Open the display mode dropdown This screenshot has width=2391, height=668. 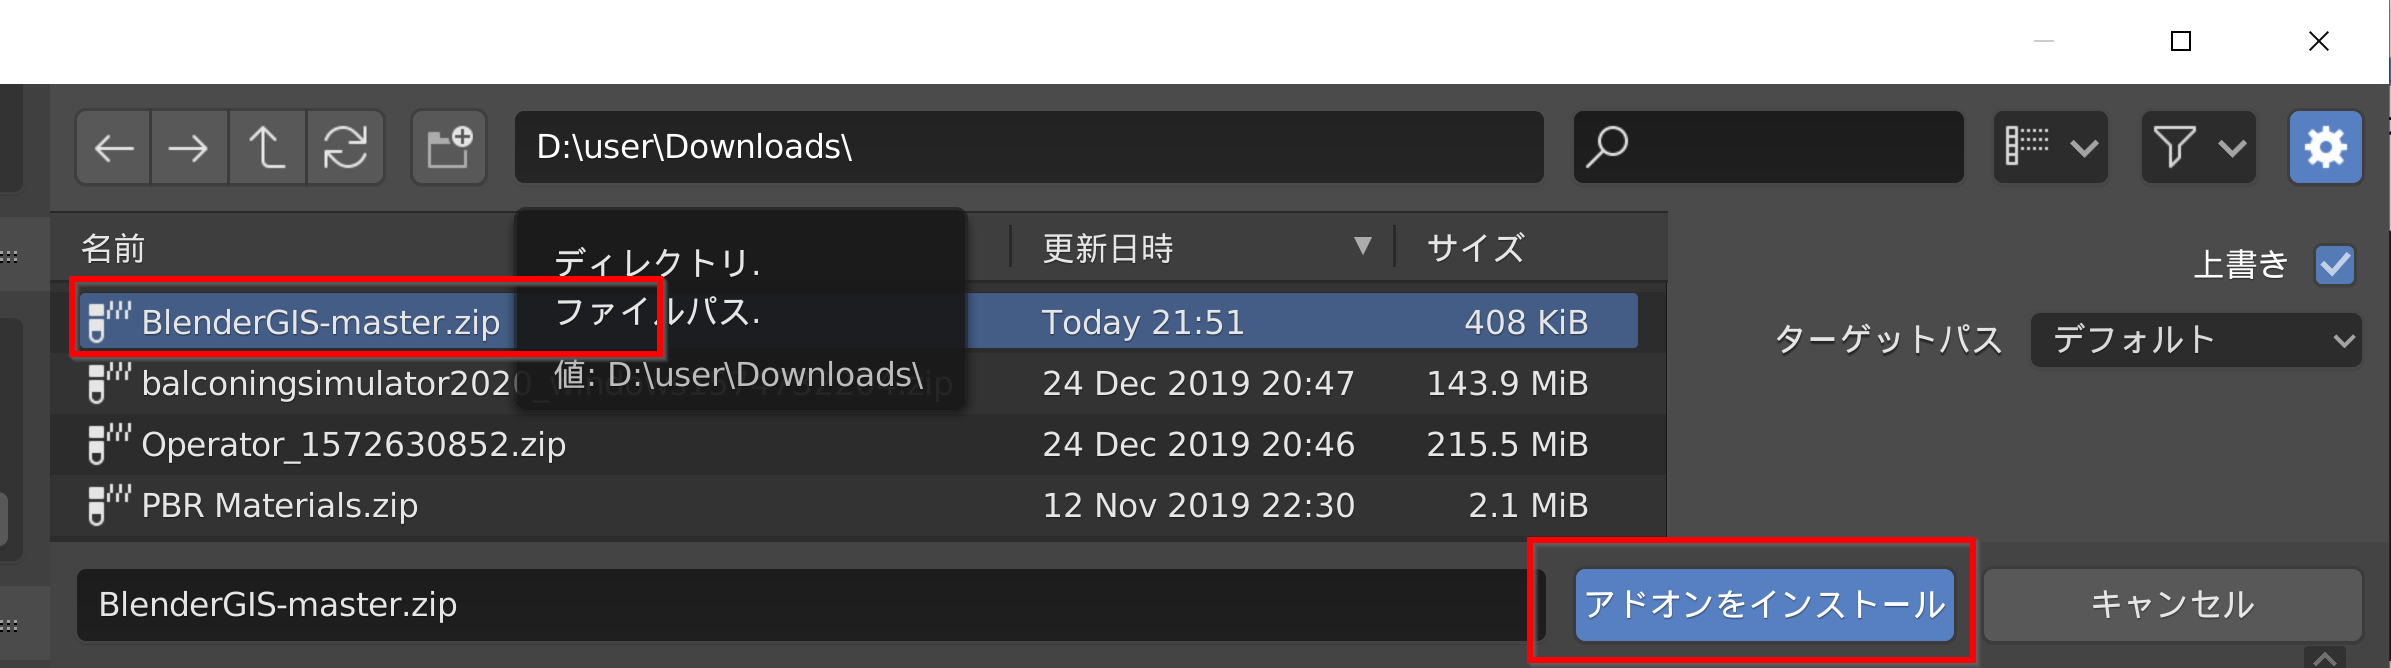(2051, 147)
